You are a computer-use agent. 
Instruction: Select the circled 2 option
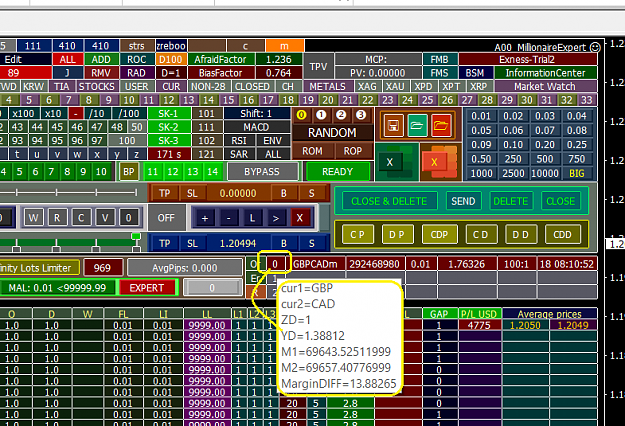[x=341, y=115]
